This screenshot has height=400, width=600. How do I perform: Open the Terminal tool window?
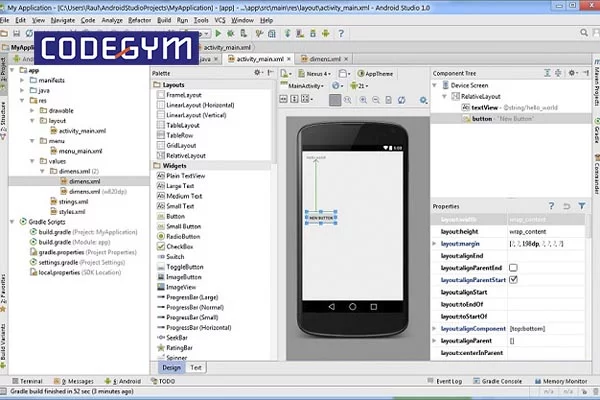[x=27, y=381]
